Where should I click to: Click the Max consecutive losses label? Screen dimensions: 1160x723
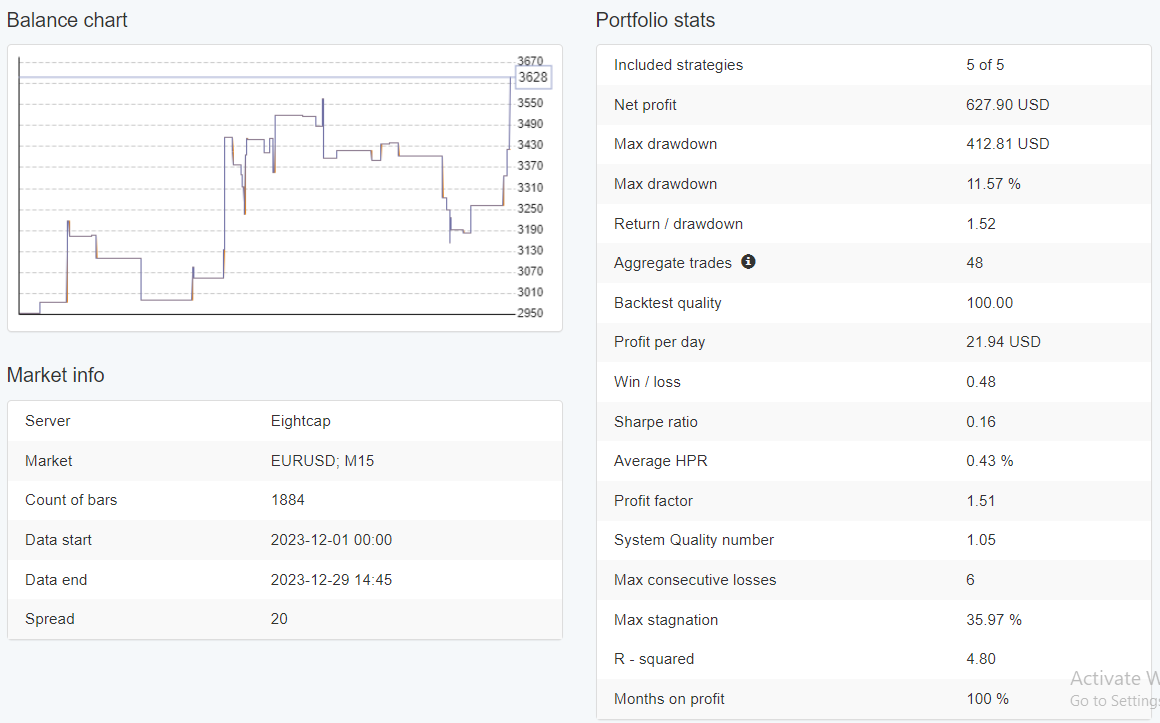[695, 580]
